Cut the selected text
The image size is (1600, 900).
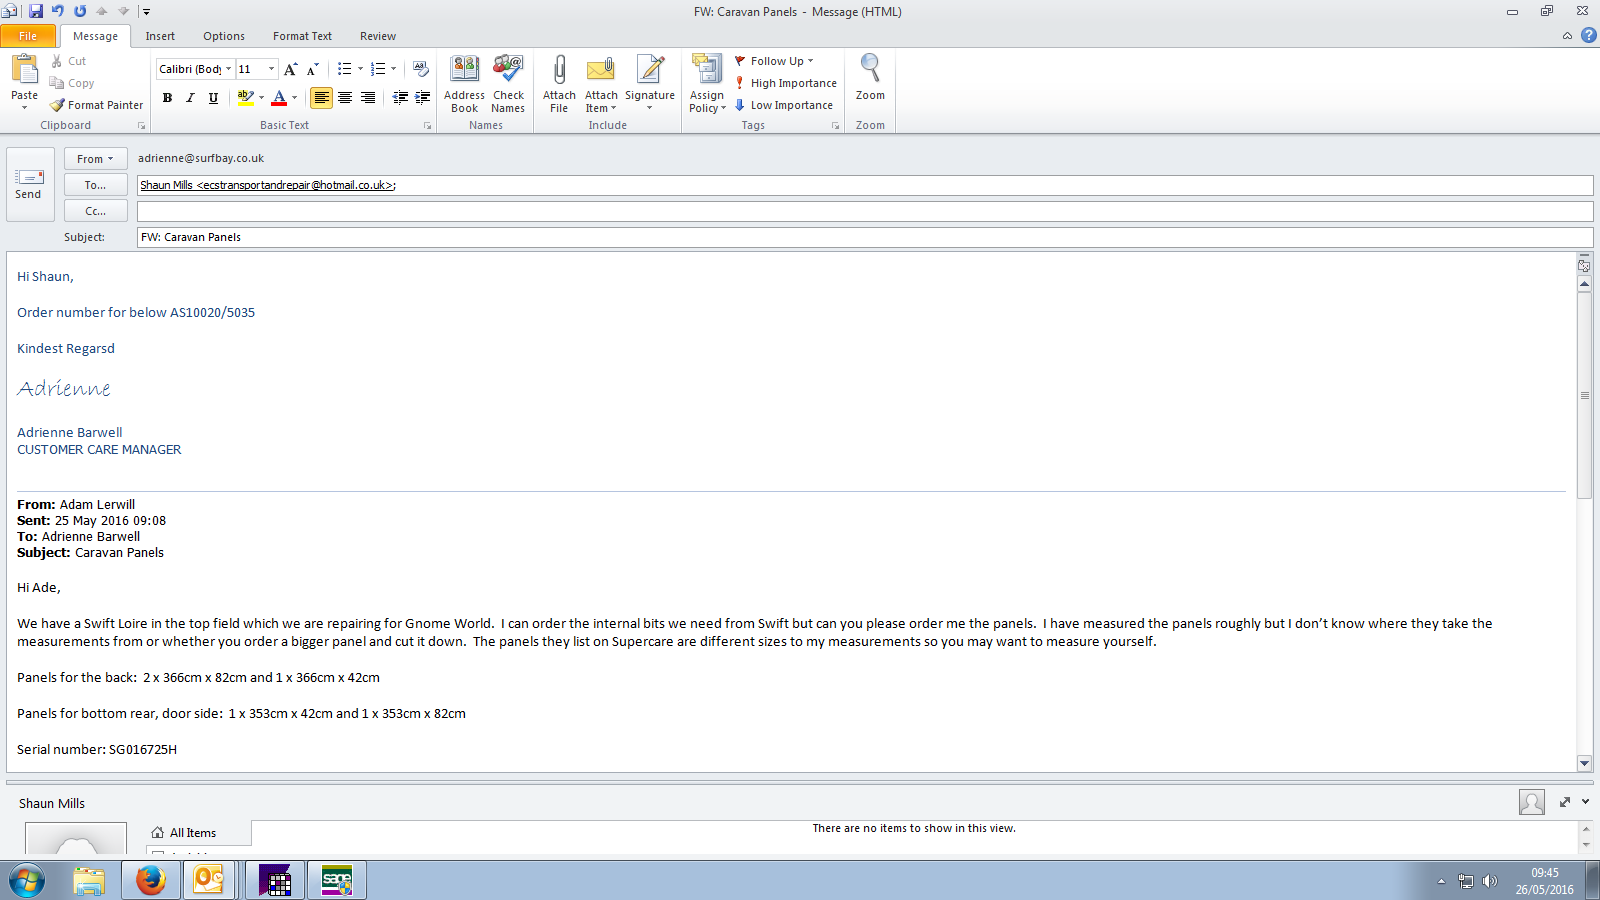(69, 61)
